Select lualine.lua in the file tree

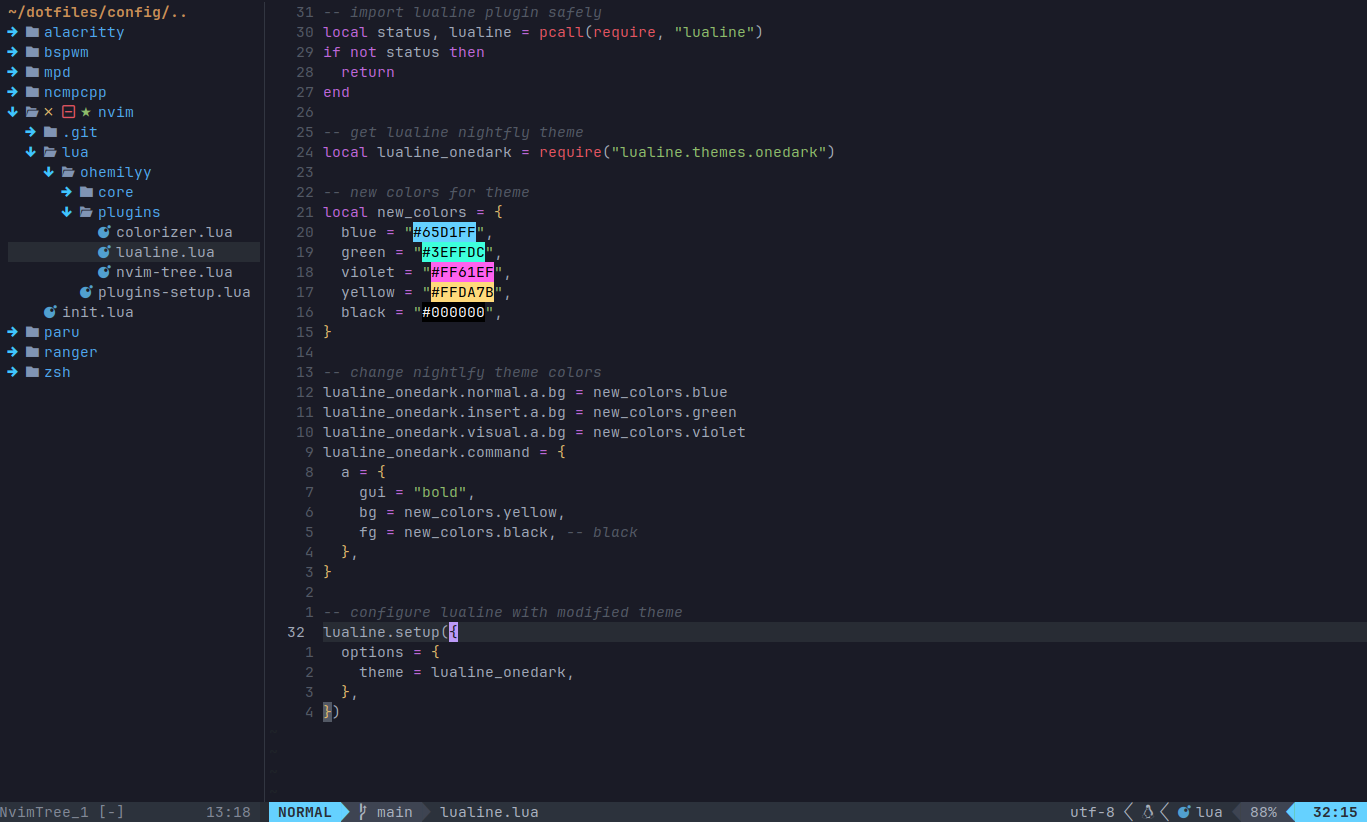165,252
